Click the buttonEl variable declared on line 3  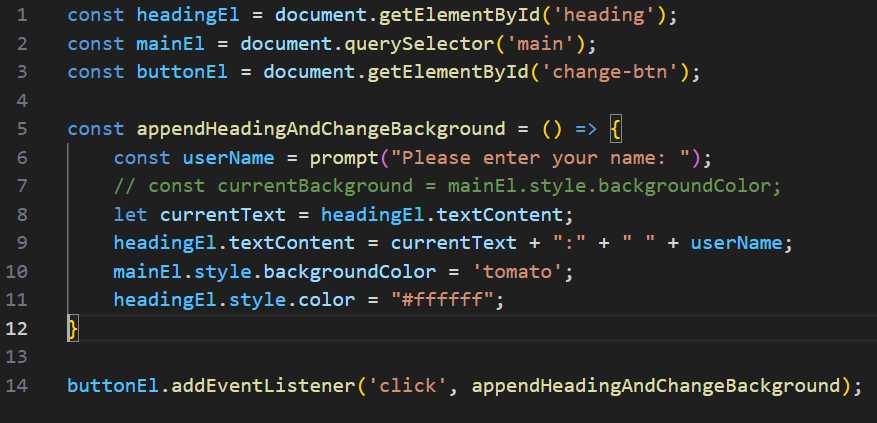click(x=182, y=72)
